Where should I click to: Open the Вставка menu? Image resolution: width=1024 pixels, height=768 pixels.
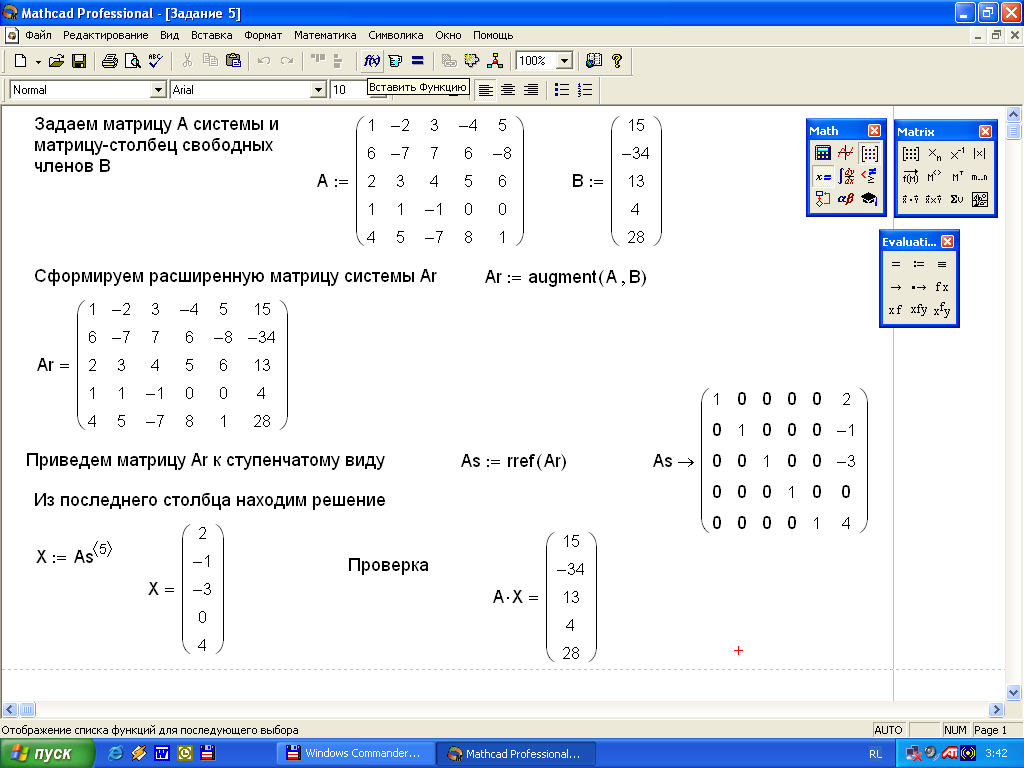tap(212, 35)
